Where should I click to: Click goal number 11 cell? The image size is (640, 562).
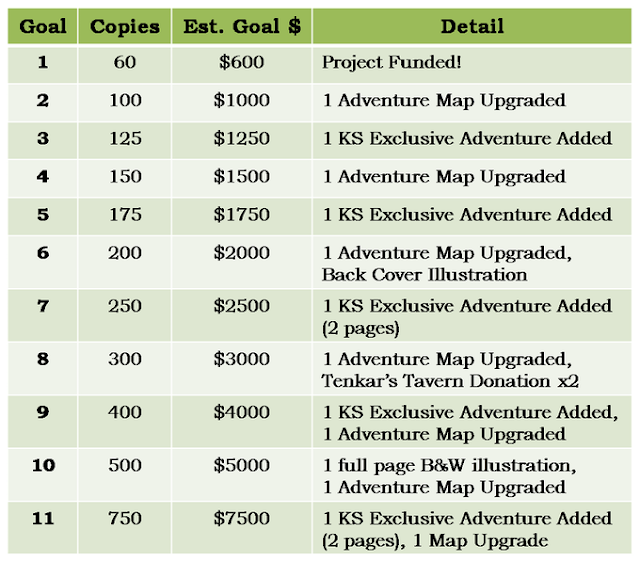[42, 528]
